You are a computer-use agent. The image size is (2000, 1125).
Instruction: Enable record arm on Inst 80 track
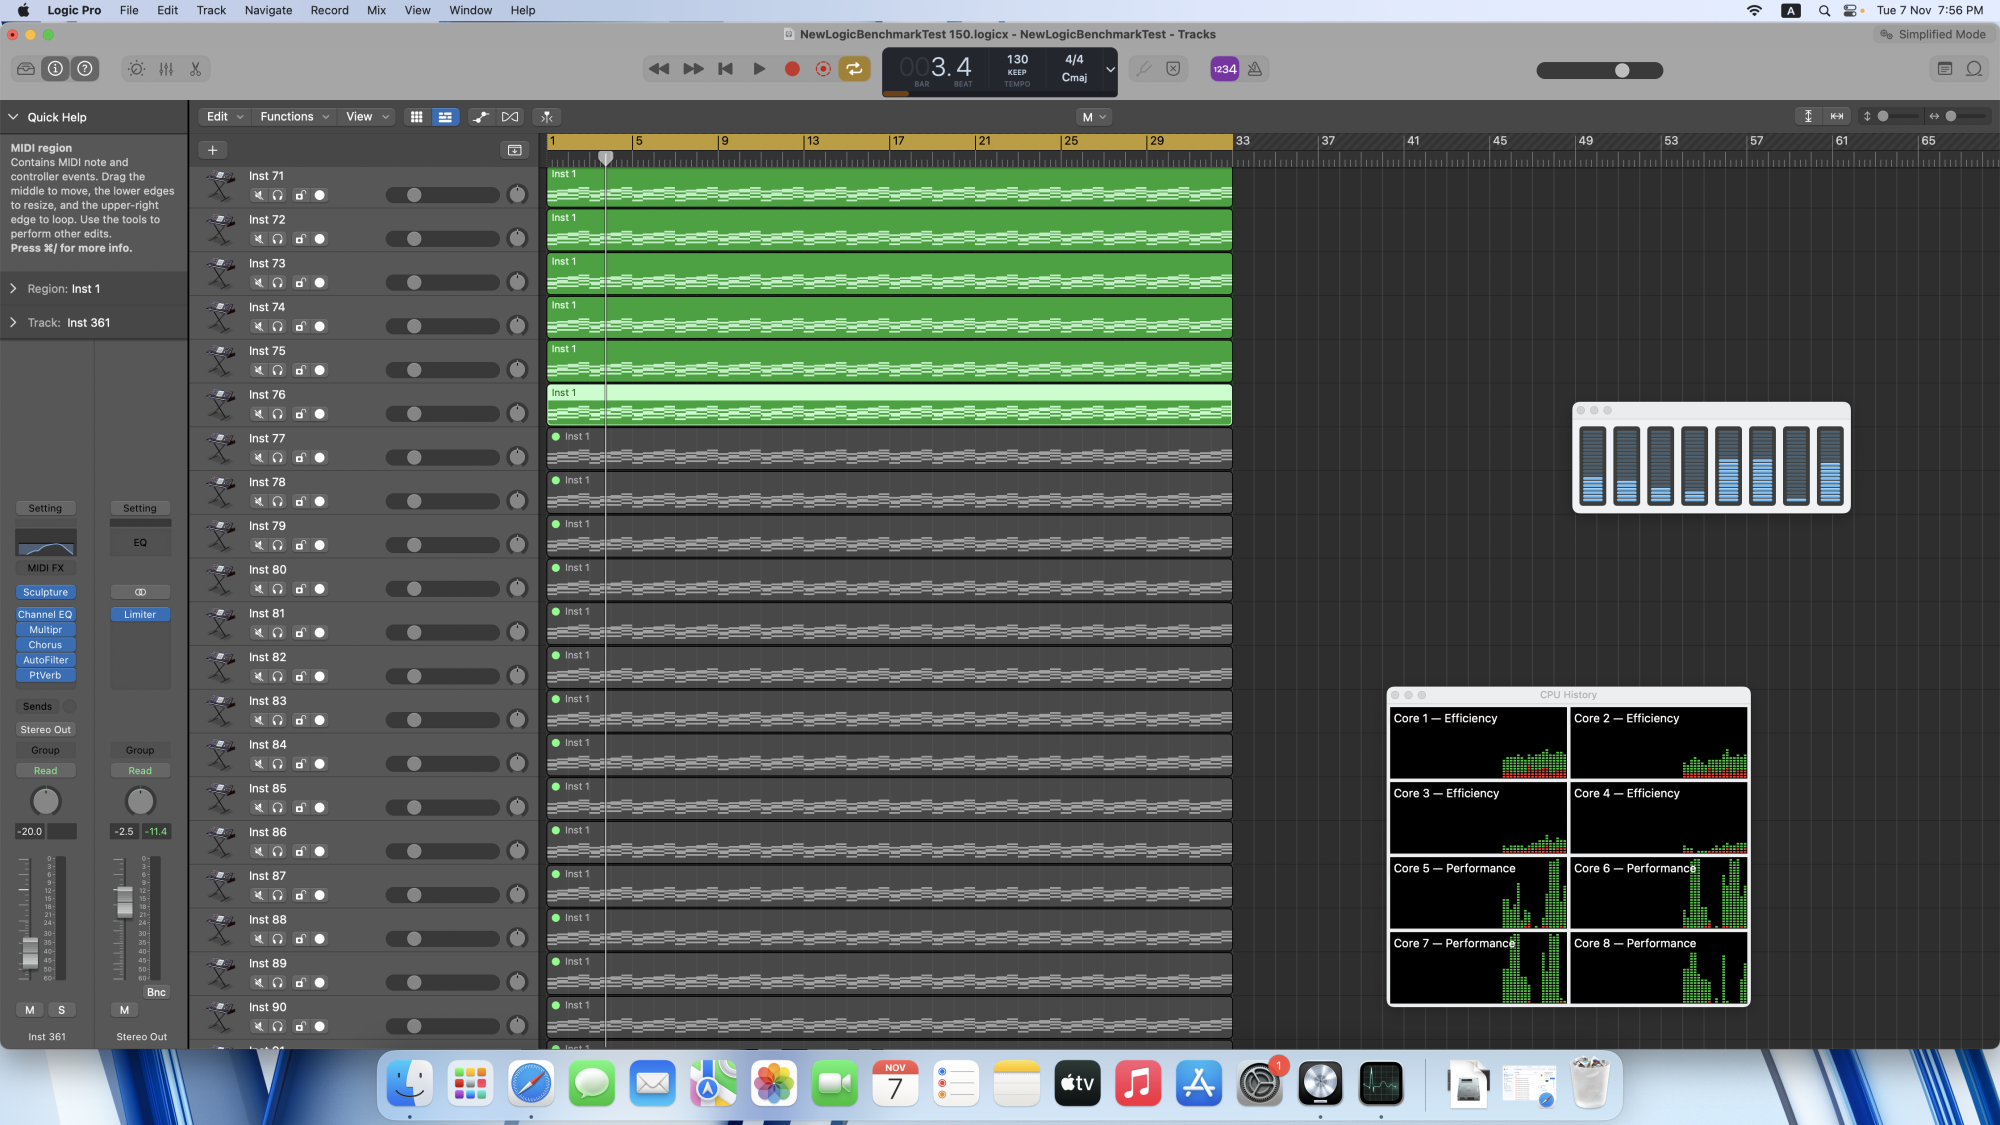[319, 589]
